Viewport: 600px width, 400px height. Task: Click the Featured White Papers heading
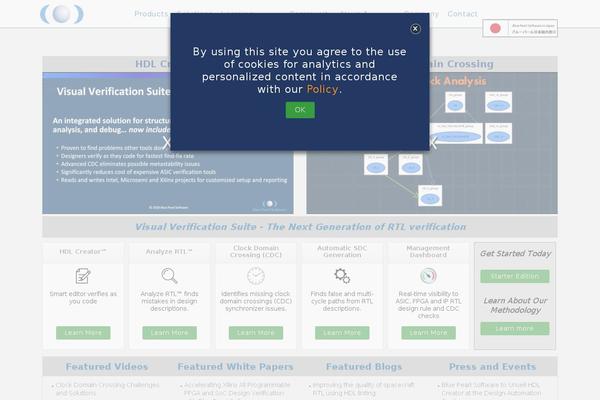pos(235,367)
